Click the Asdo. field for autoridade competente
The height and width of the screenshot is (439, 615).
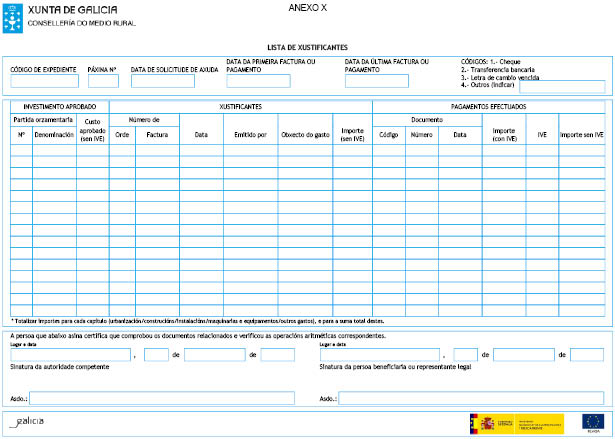162,398
